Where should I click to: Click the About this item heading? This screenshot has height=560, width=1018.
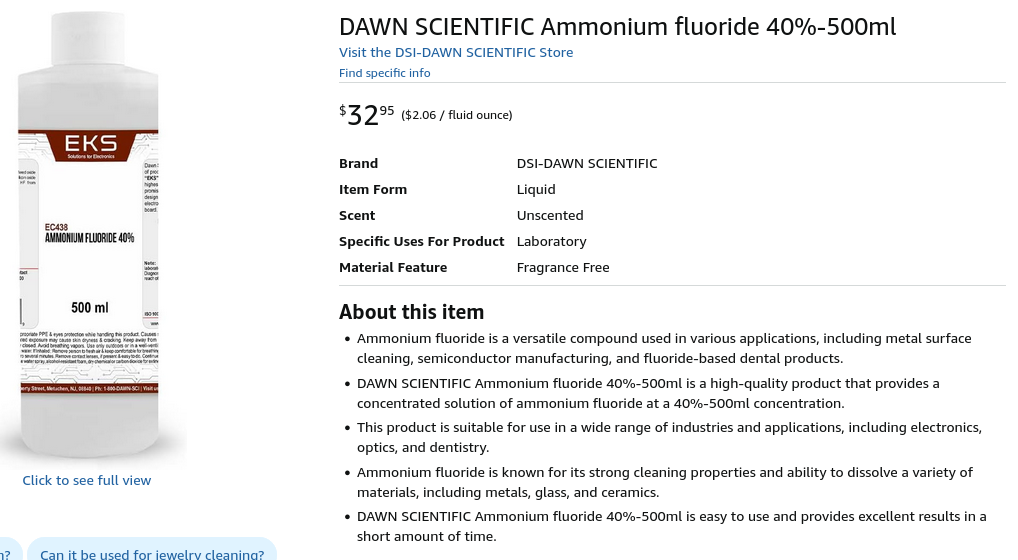tap(411, 311)
